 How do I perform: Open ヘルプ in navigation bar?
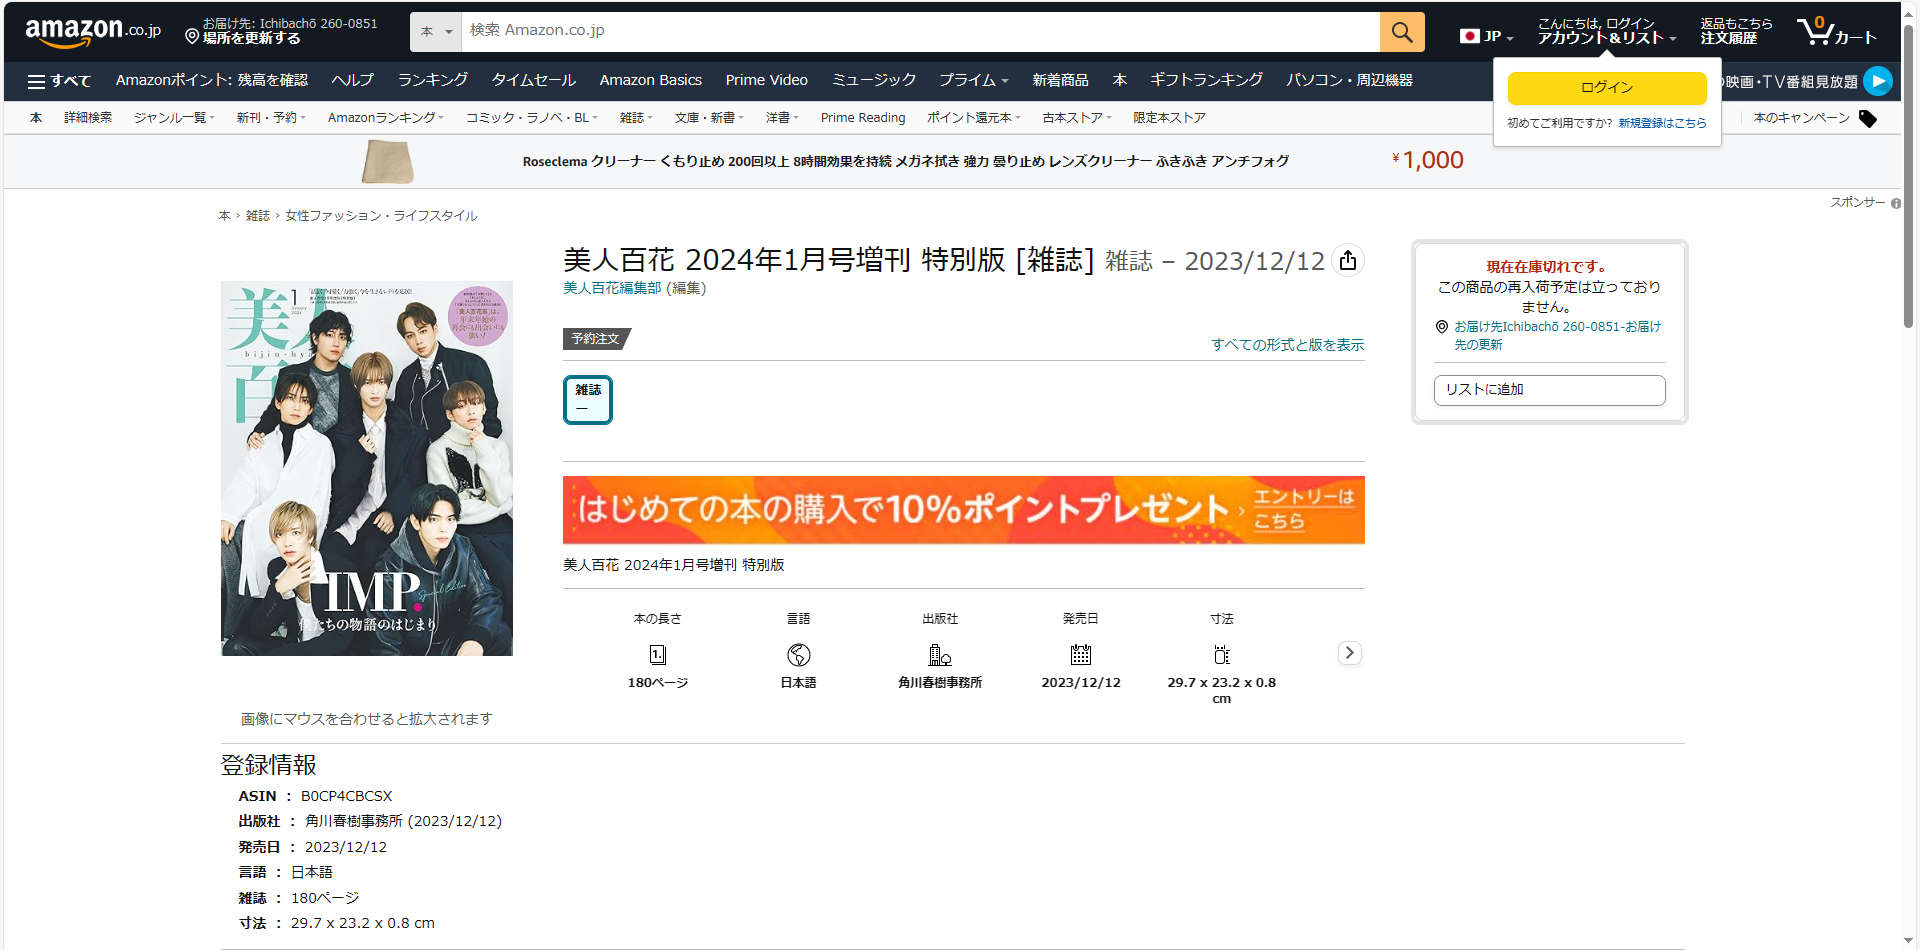(352, 80)
